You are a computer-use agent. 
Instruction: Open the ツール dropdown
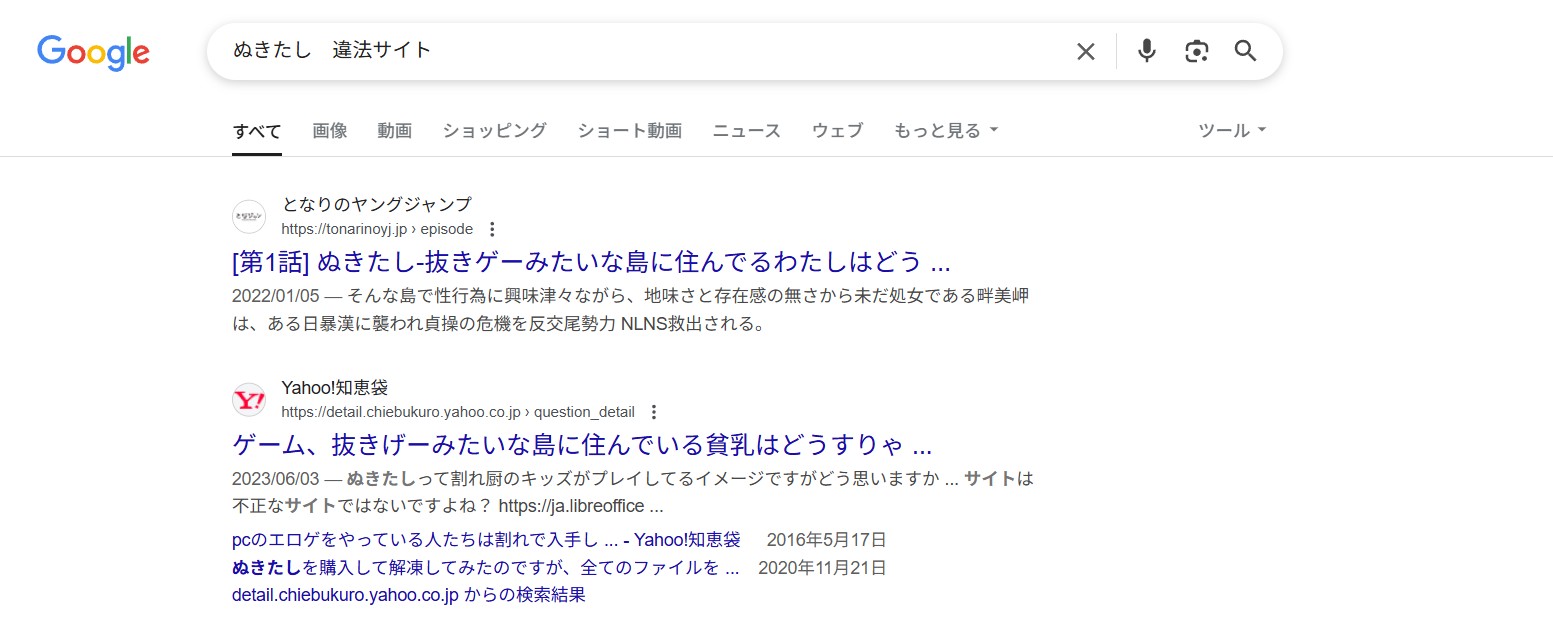click(x=1231, y=129)
